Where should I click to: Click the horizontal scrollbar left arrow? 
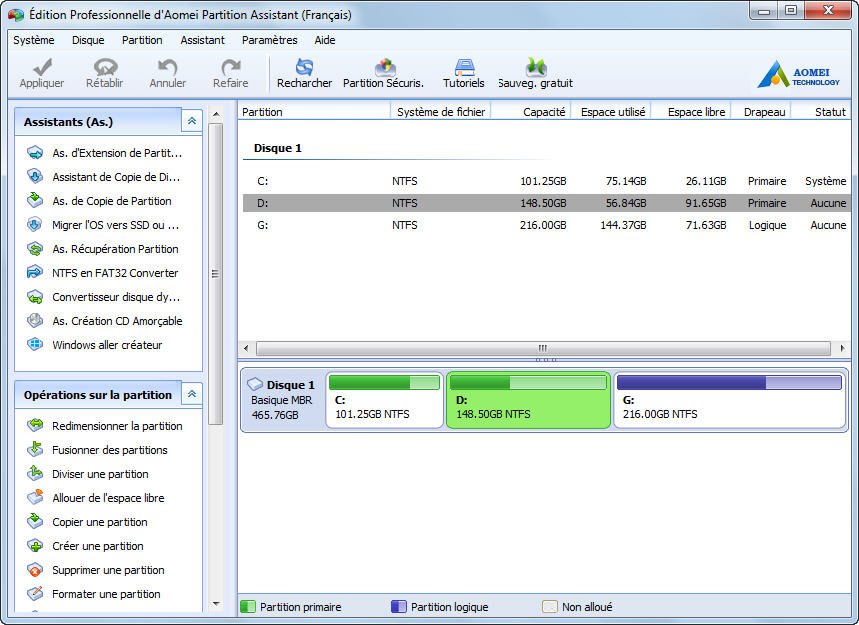click(245, 348)
